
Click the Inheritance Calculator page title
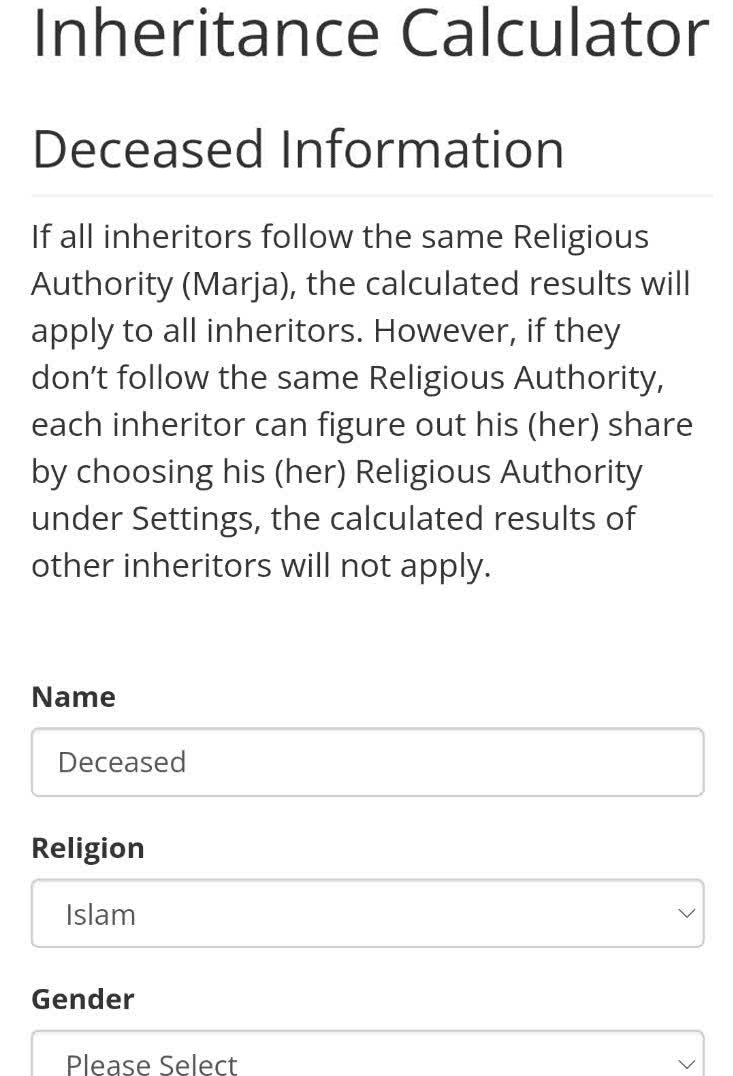[371, 33]
